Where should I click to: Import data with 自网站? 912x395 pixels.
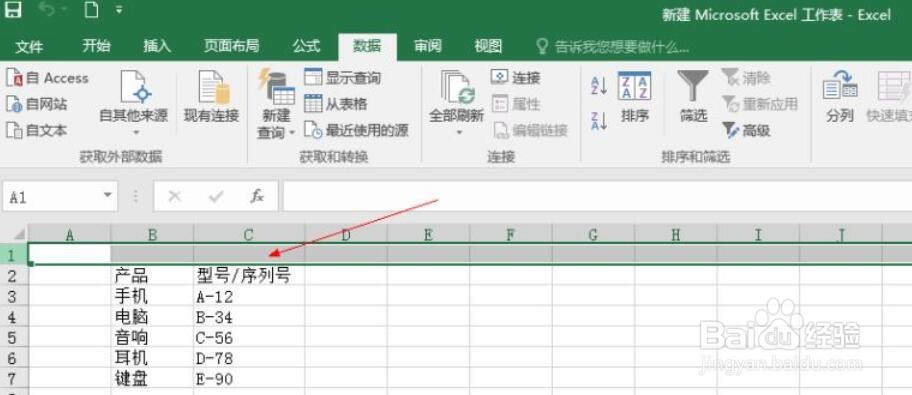37,104
